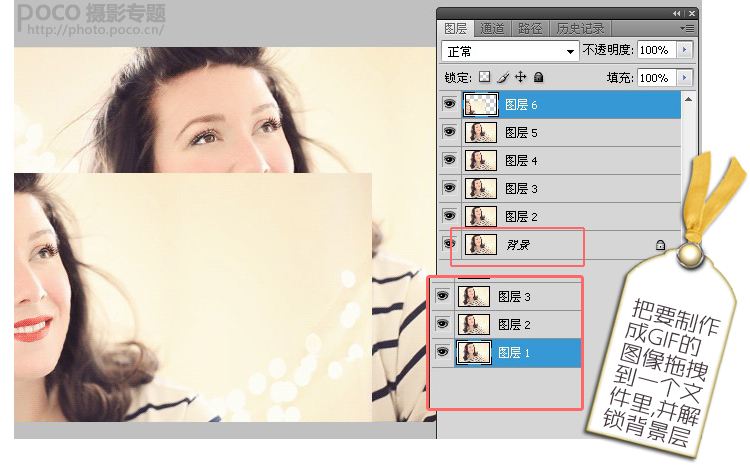Click the lock transparent pixels icon
Viewport: 750px width, 471px height.
click(x=485, y=77)
